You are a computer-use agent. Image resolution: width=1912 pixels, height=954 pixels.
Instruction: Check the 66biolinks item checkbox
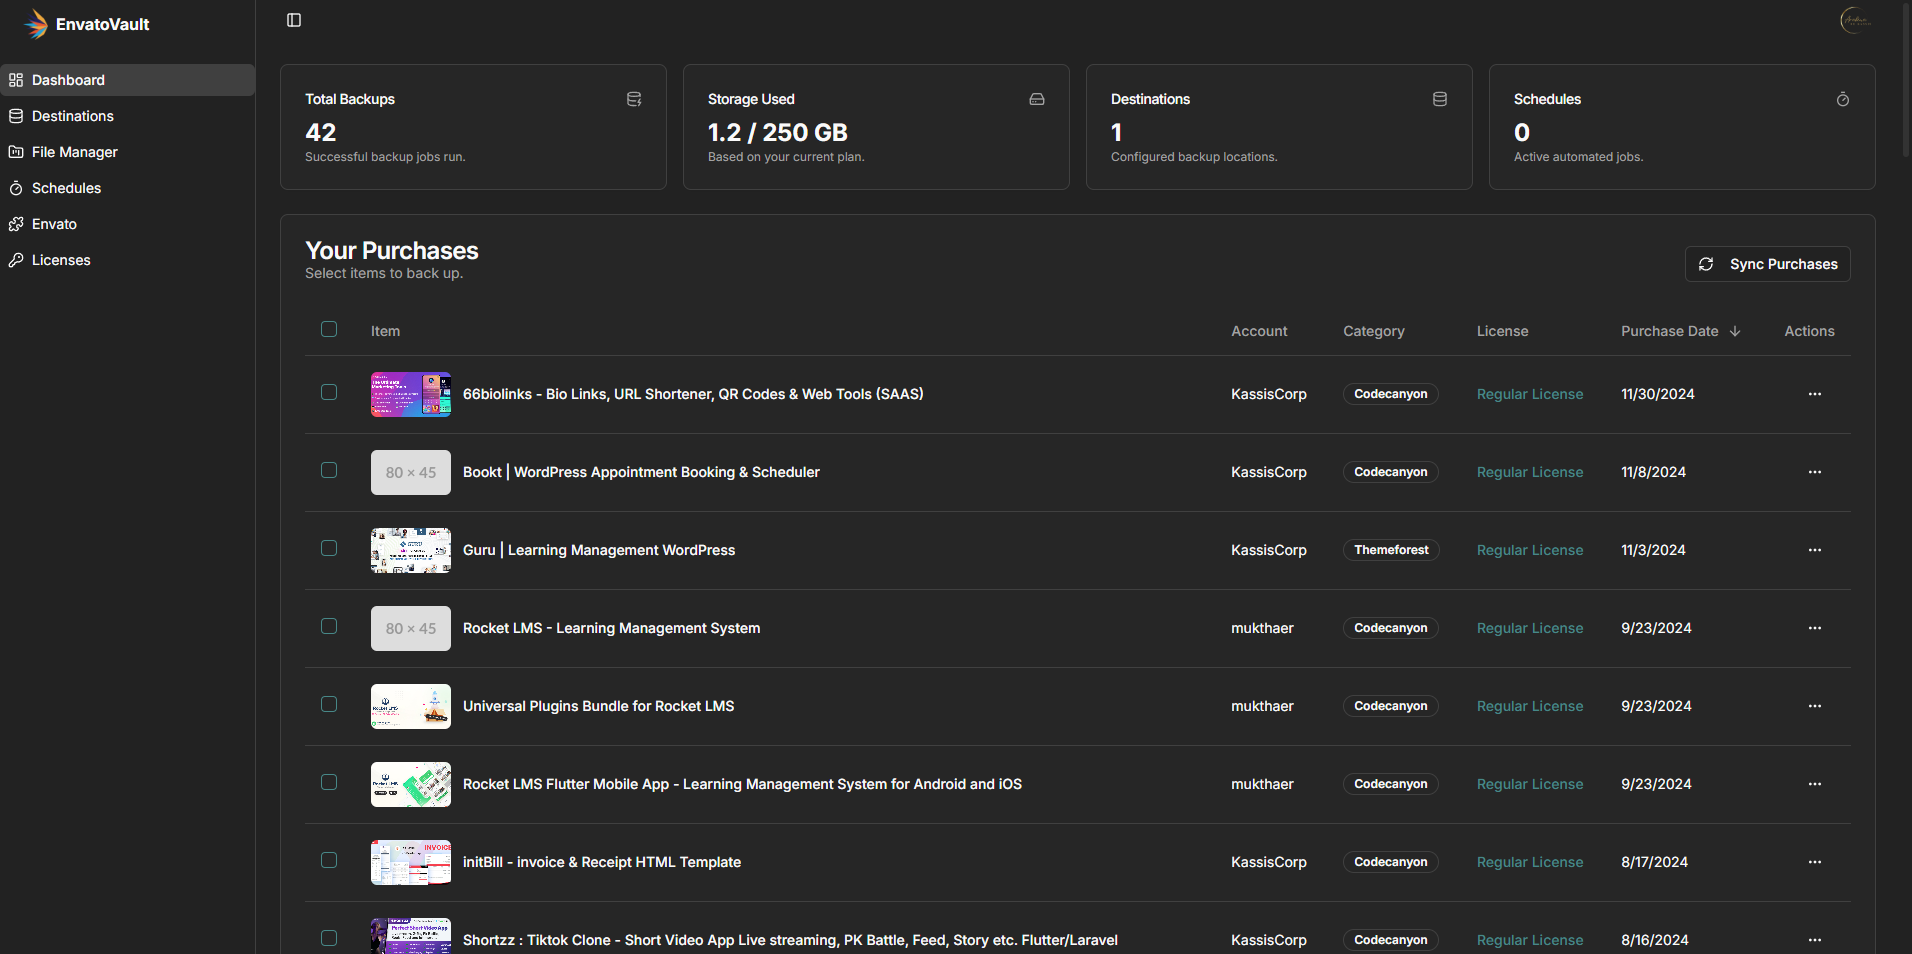[x=329, y=392]
